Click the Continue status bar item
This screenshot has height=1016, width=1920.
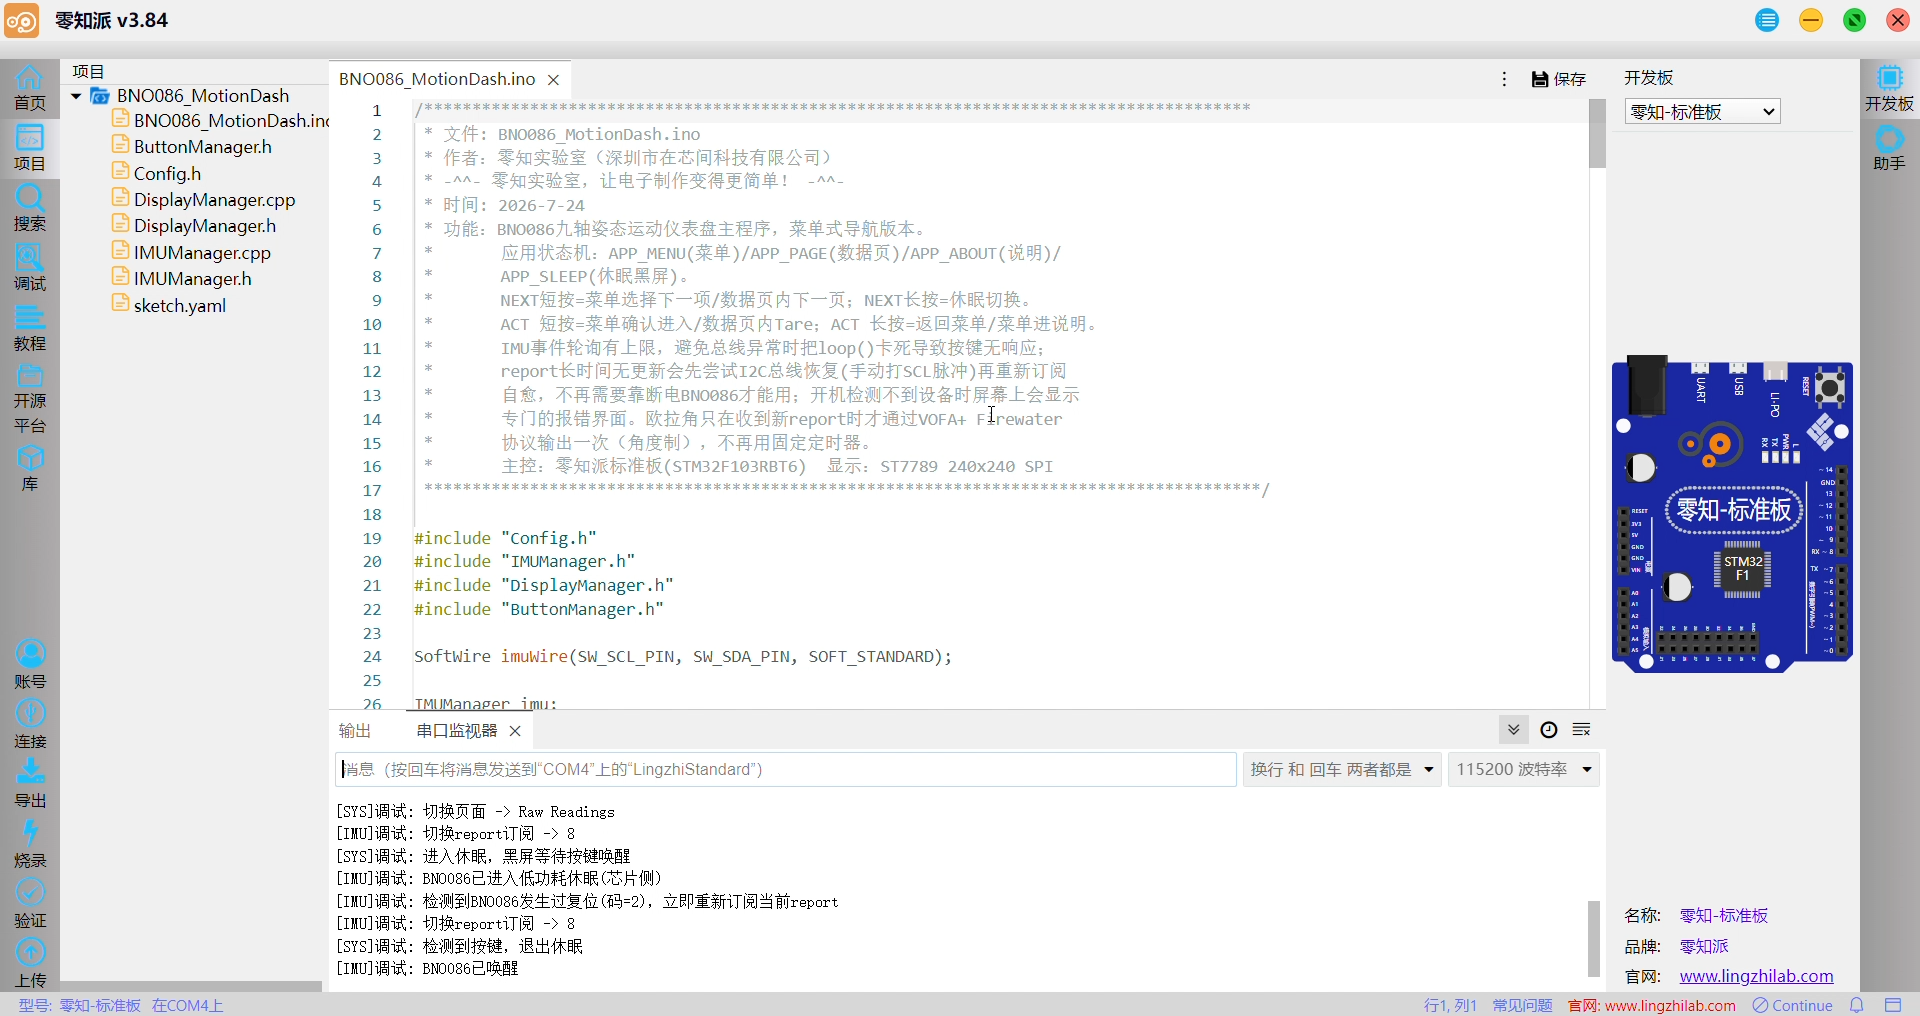click(1793, 1005)
